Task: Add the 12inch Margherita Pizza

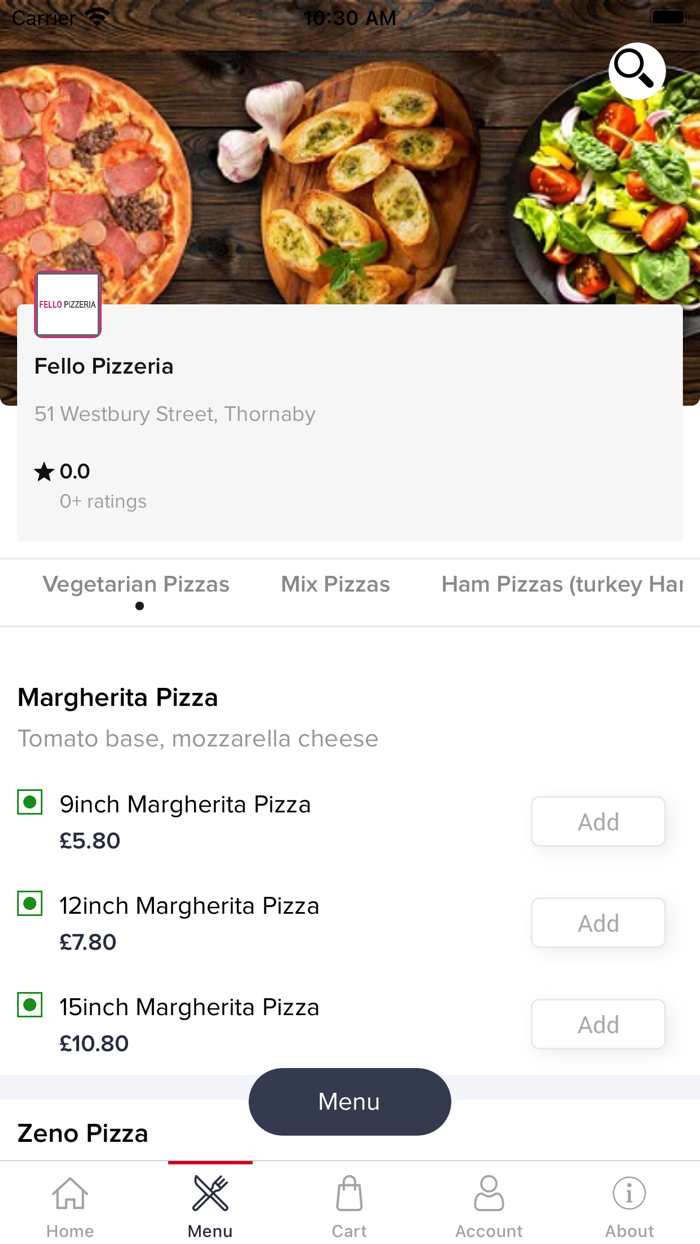Action: click(x=597, y=922)
